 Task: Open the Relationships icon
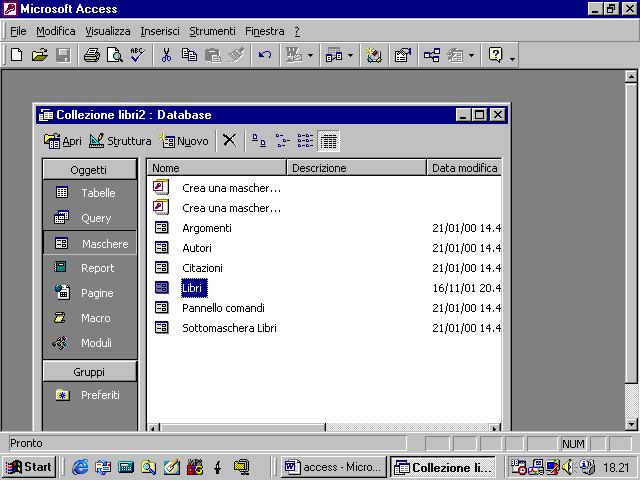(x=432, y=55)
